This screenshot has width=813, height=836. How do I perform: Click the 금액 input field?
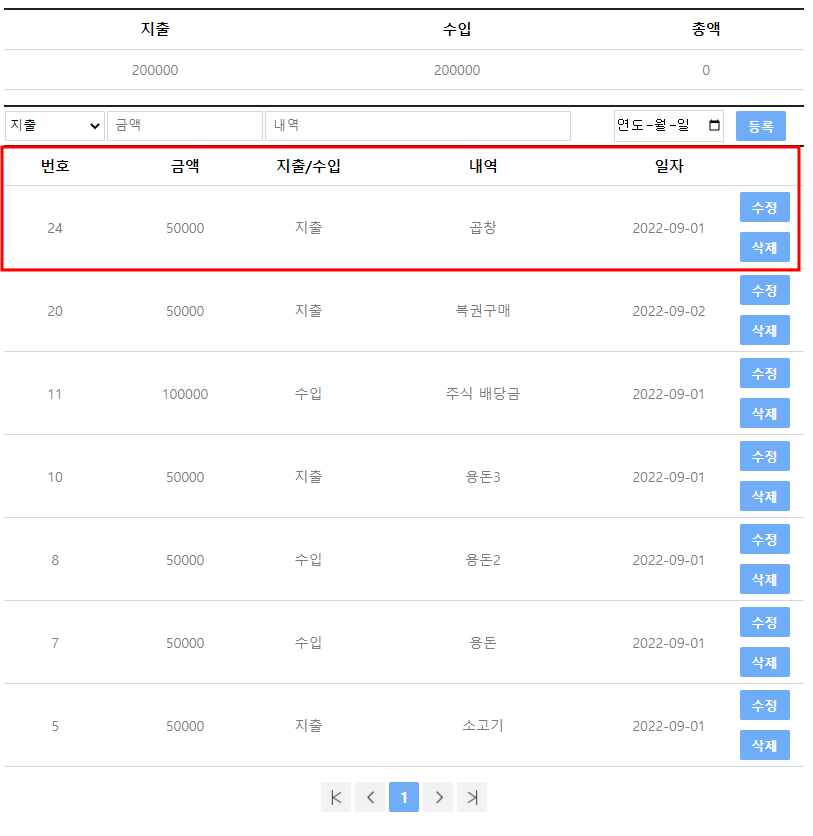[x=185, y=126]
